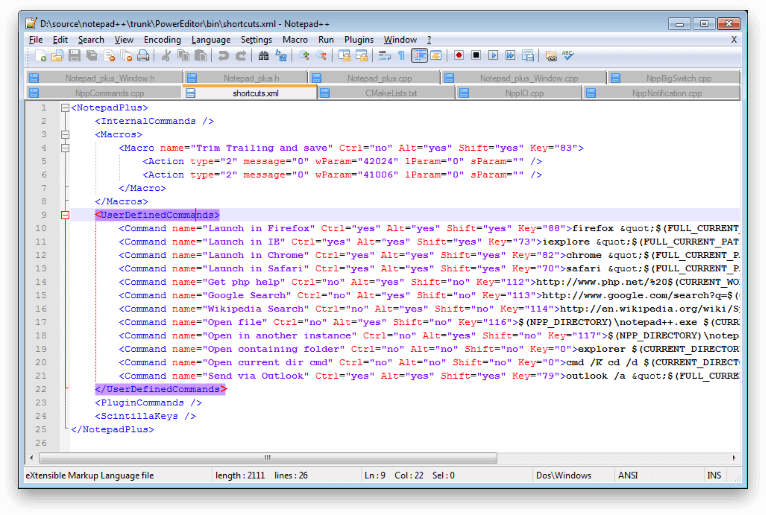
Task: Open the Encoding menu
Action: tap(162, 40)
